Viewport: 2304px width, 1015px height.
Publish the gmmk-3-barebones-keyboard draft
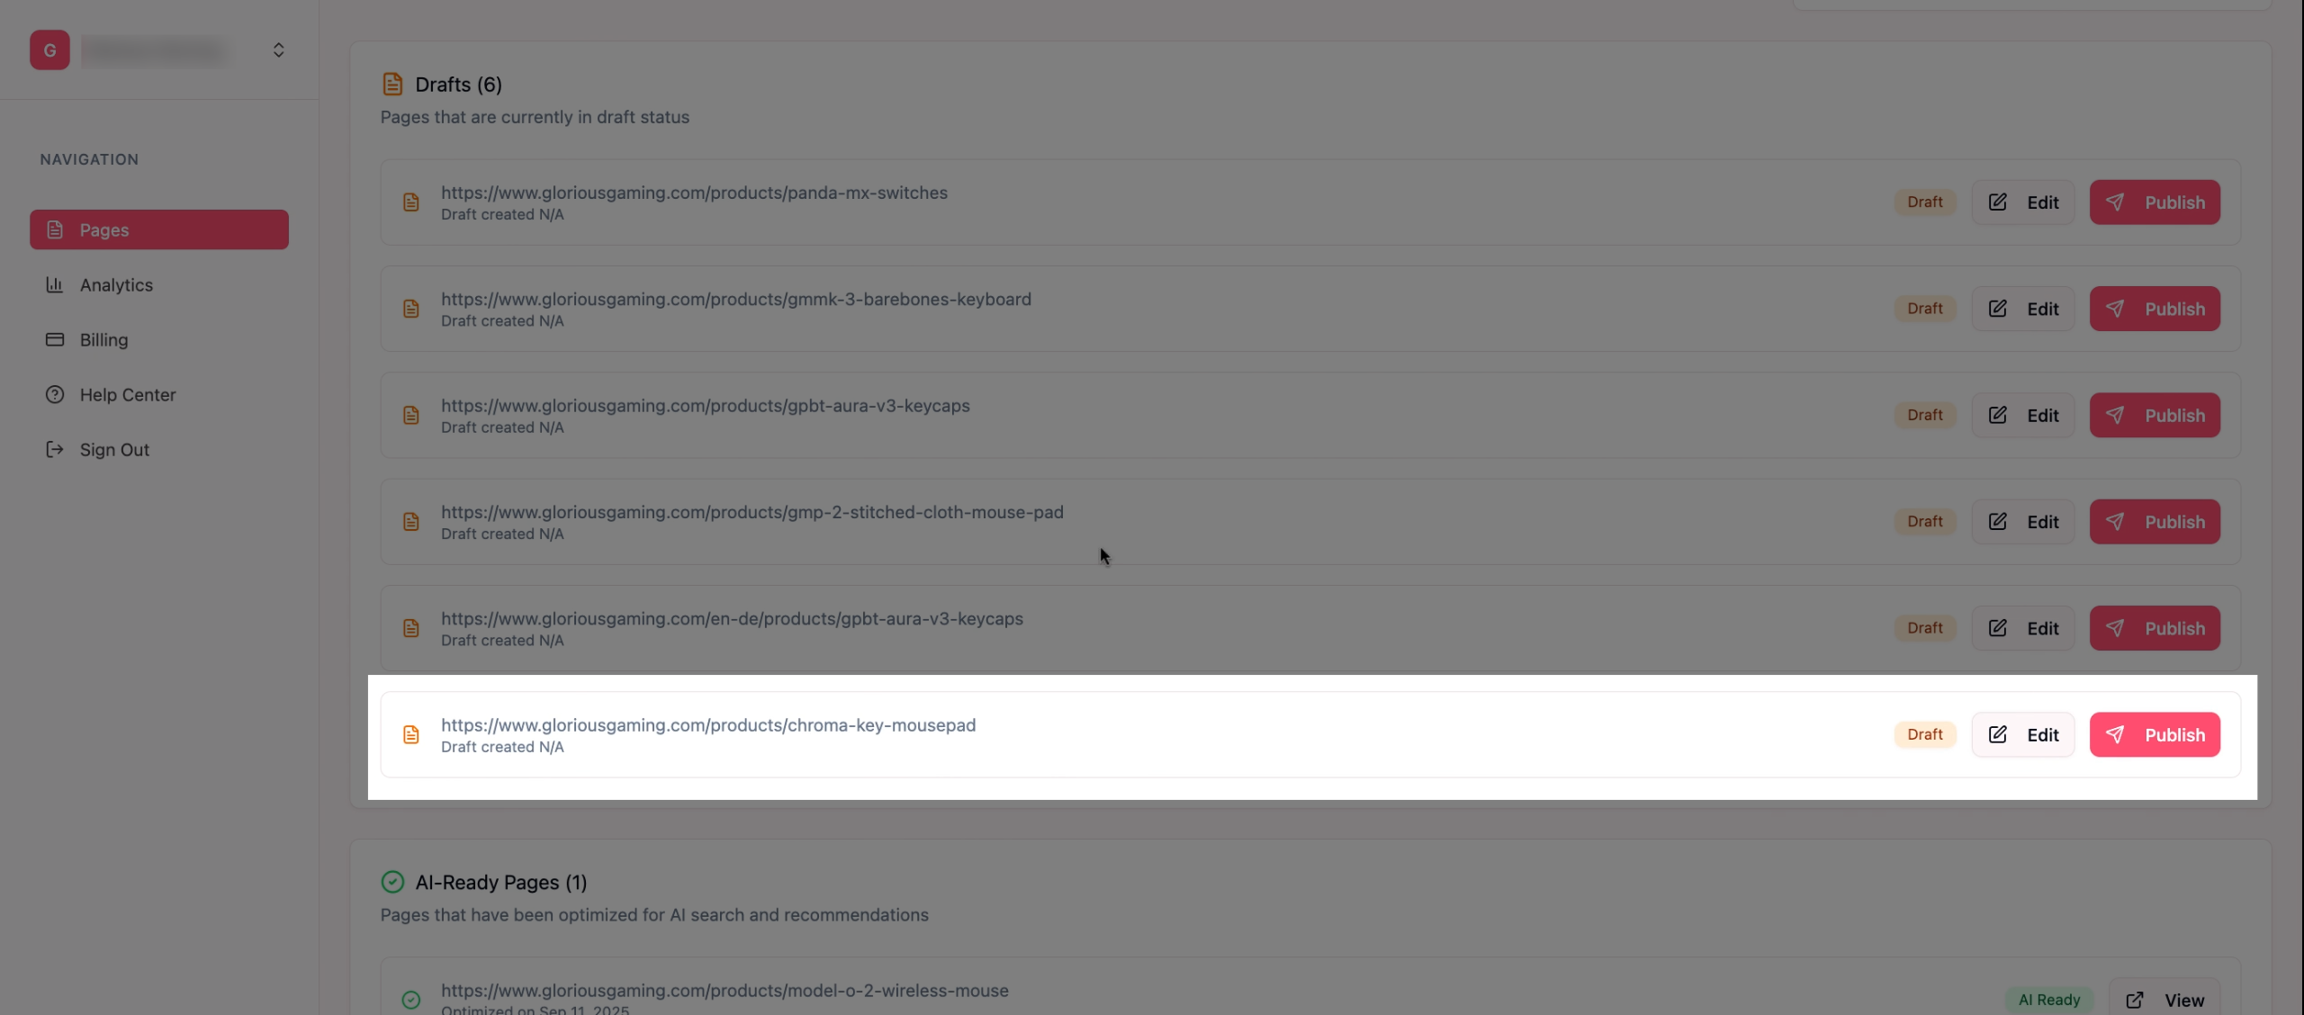click(x=2155, y=309)
